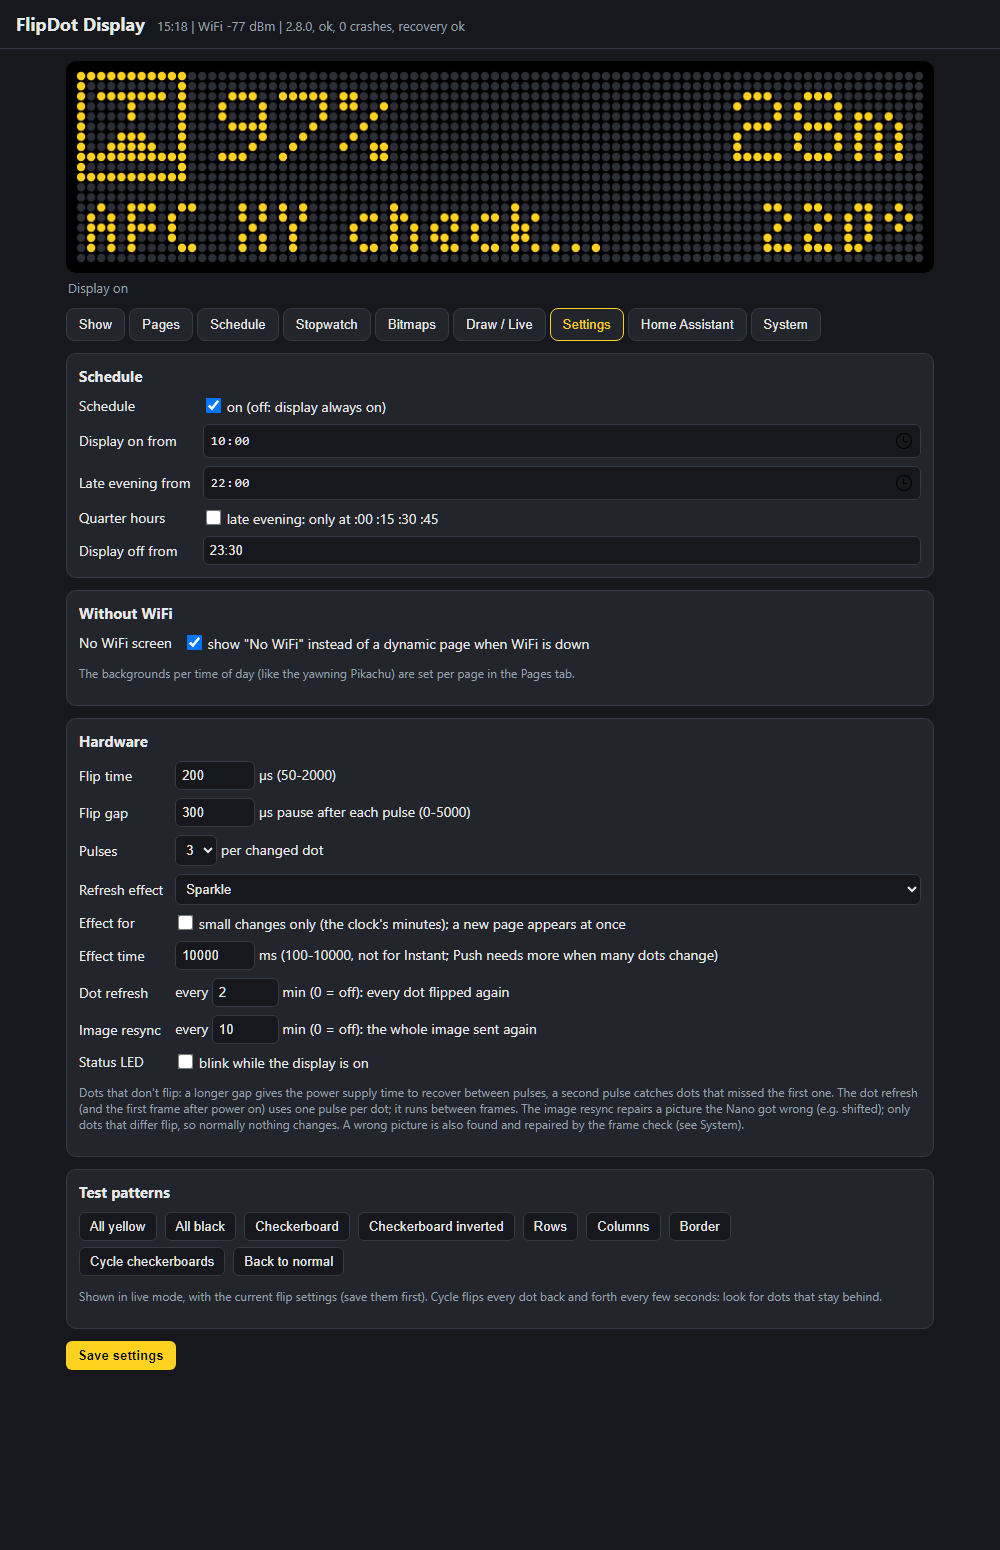Select the Settings tab

pos(587,324)
